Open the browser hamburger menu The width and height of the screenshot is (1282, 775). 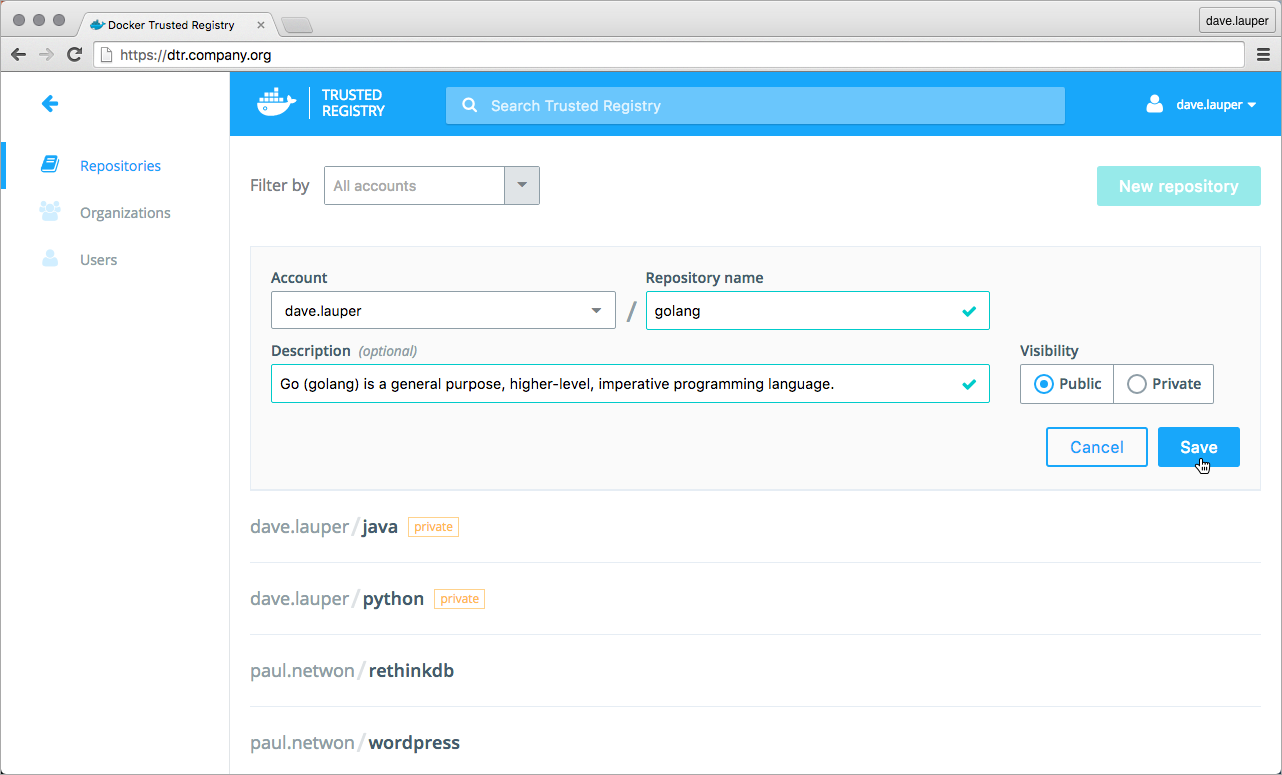1263,55
